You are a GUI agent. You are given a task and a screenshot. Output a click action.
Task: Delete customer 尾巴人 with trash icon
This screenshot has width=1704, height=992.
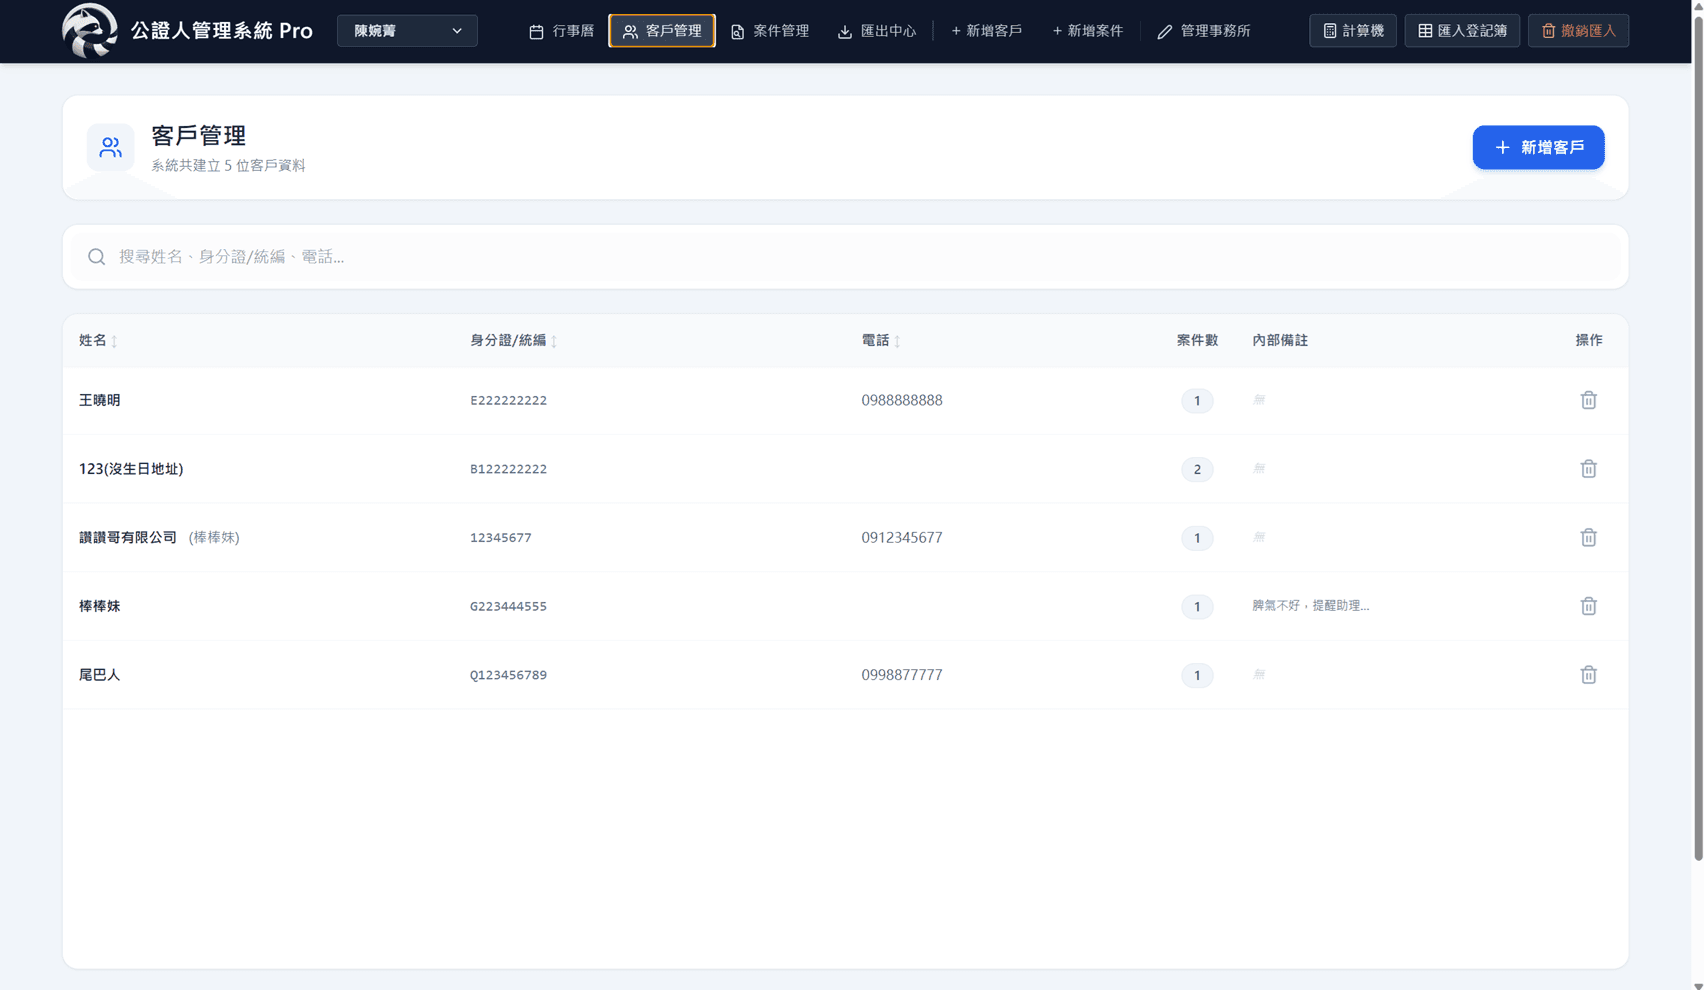pyautogui.click(x=1588, y=675)
